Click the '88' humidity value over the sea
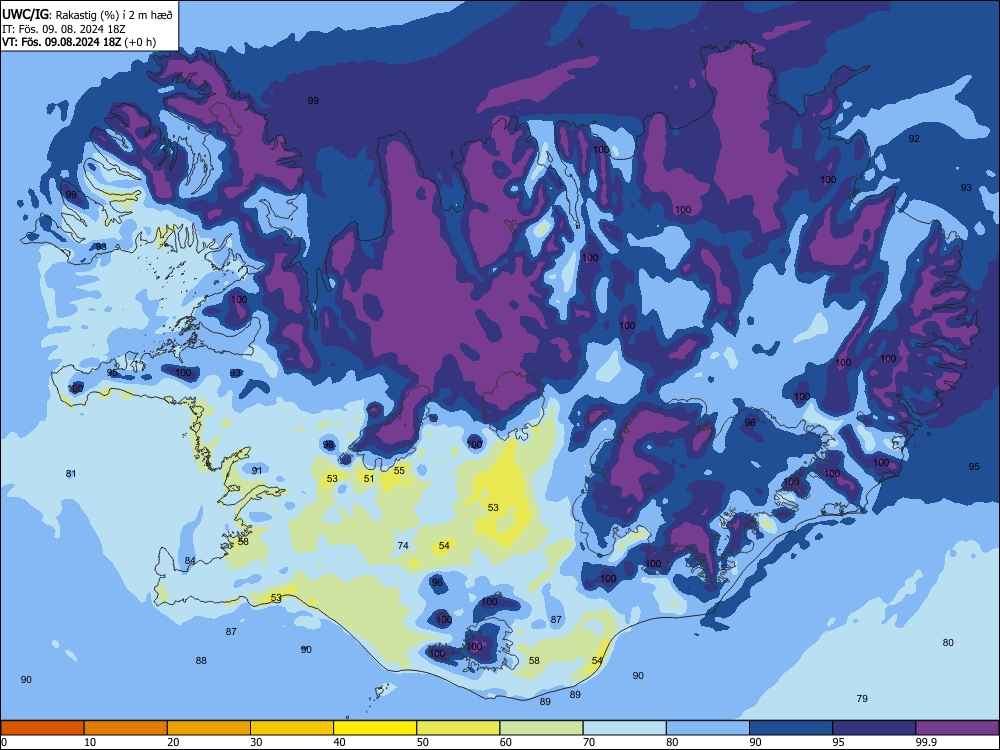 coord(201,661)
